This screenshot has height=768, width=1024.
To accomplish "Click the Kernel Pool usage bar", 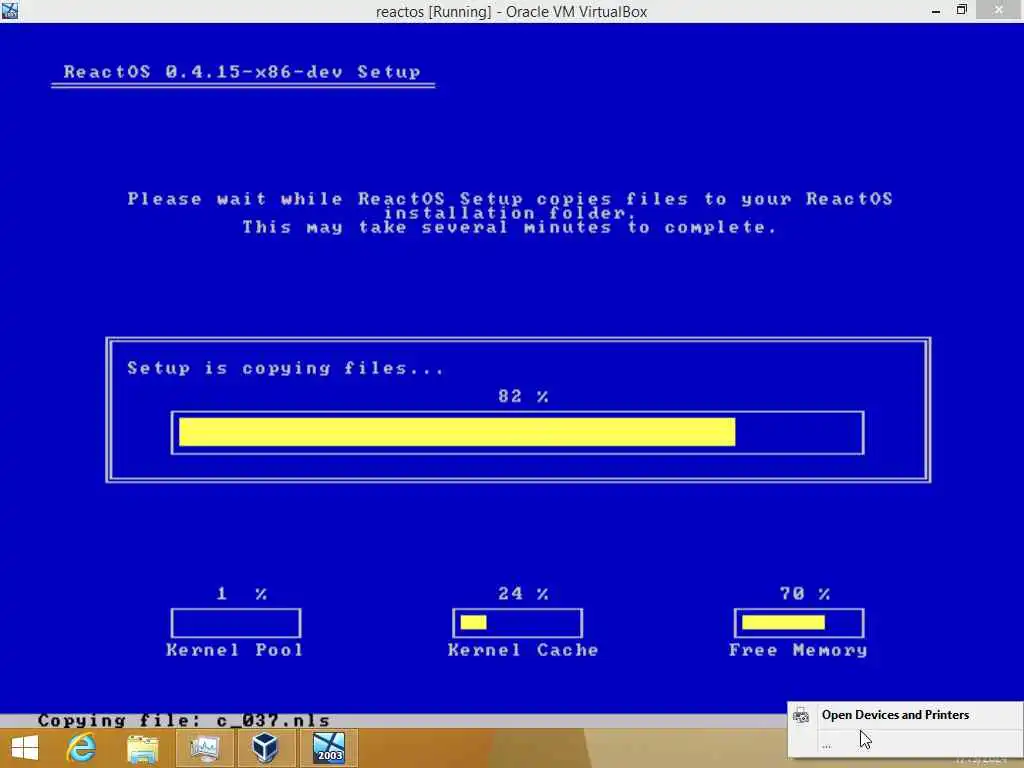I will pyautogui.click(x=236, y=623).
